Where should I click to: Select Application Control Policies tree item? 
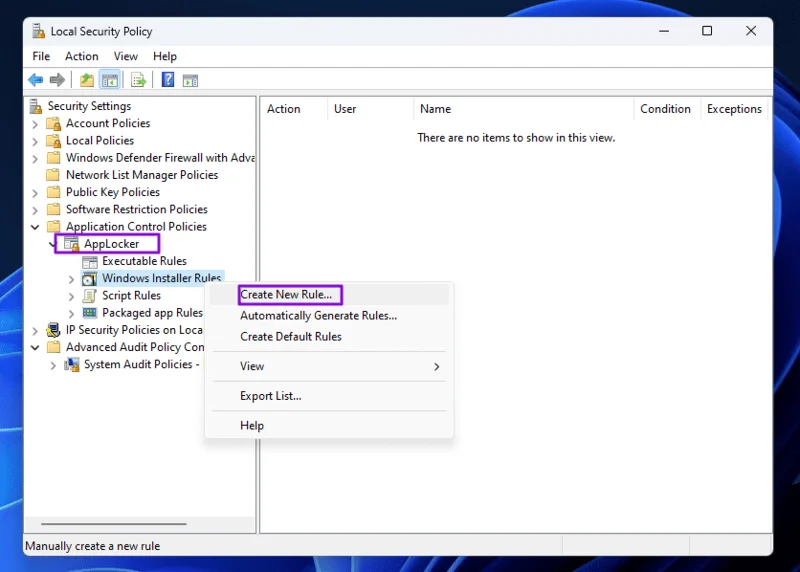(136, 227)
